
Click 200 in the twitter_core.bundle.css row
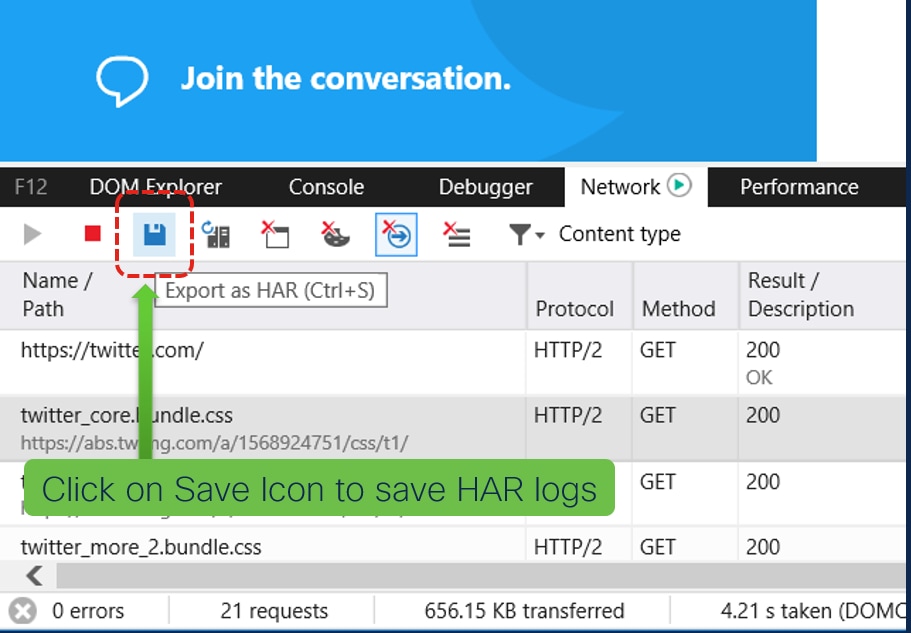[763, 416]
